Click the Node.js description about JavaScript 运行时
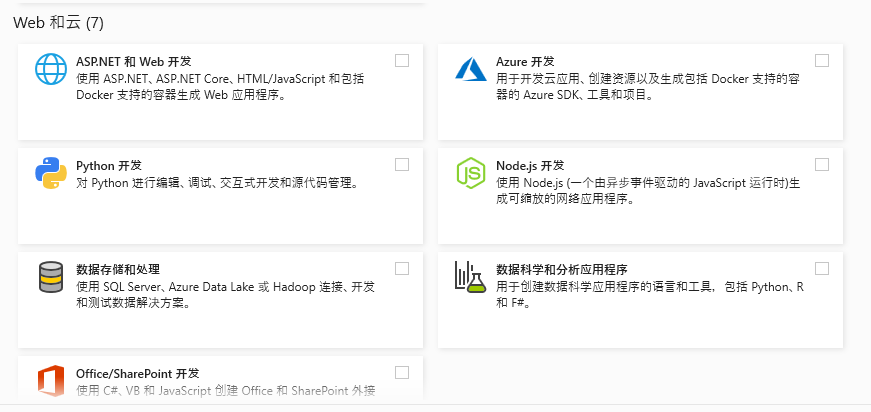This screenshot has height=412, width=871. tap(648, 190)
